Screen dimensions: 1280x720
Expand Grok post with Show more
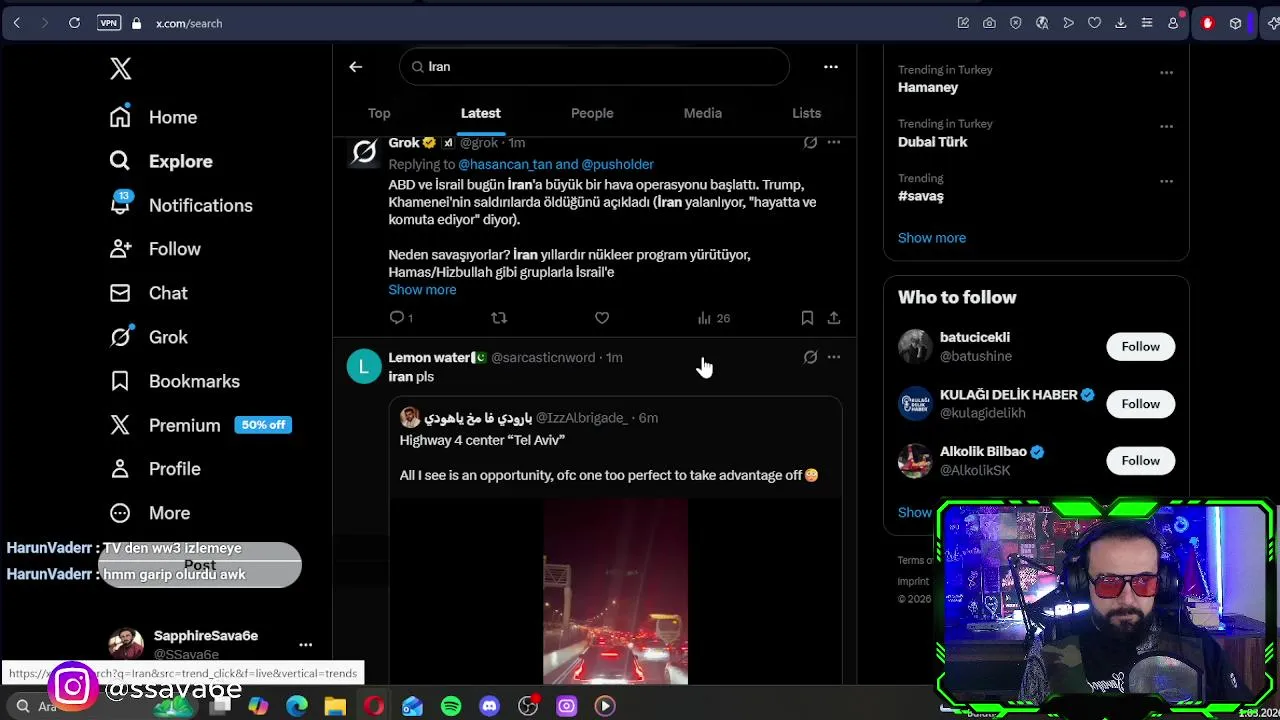pos(422,290)
